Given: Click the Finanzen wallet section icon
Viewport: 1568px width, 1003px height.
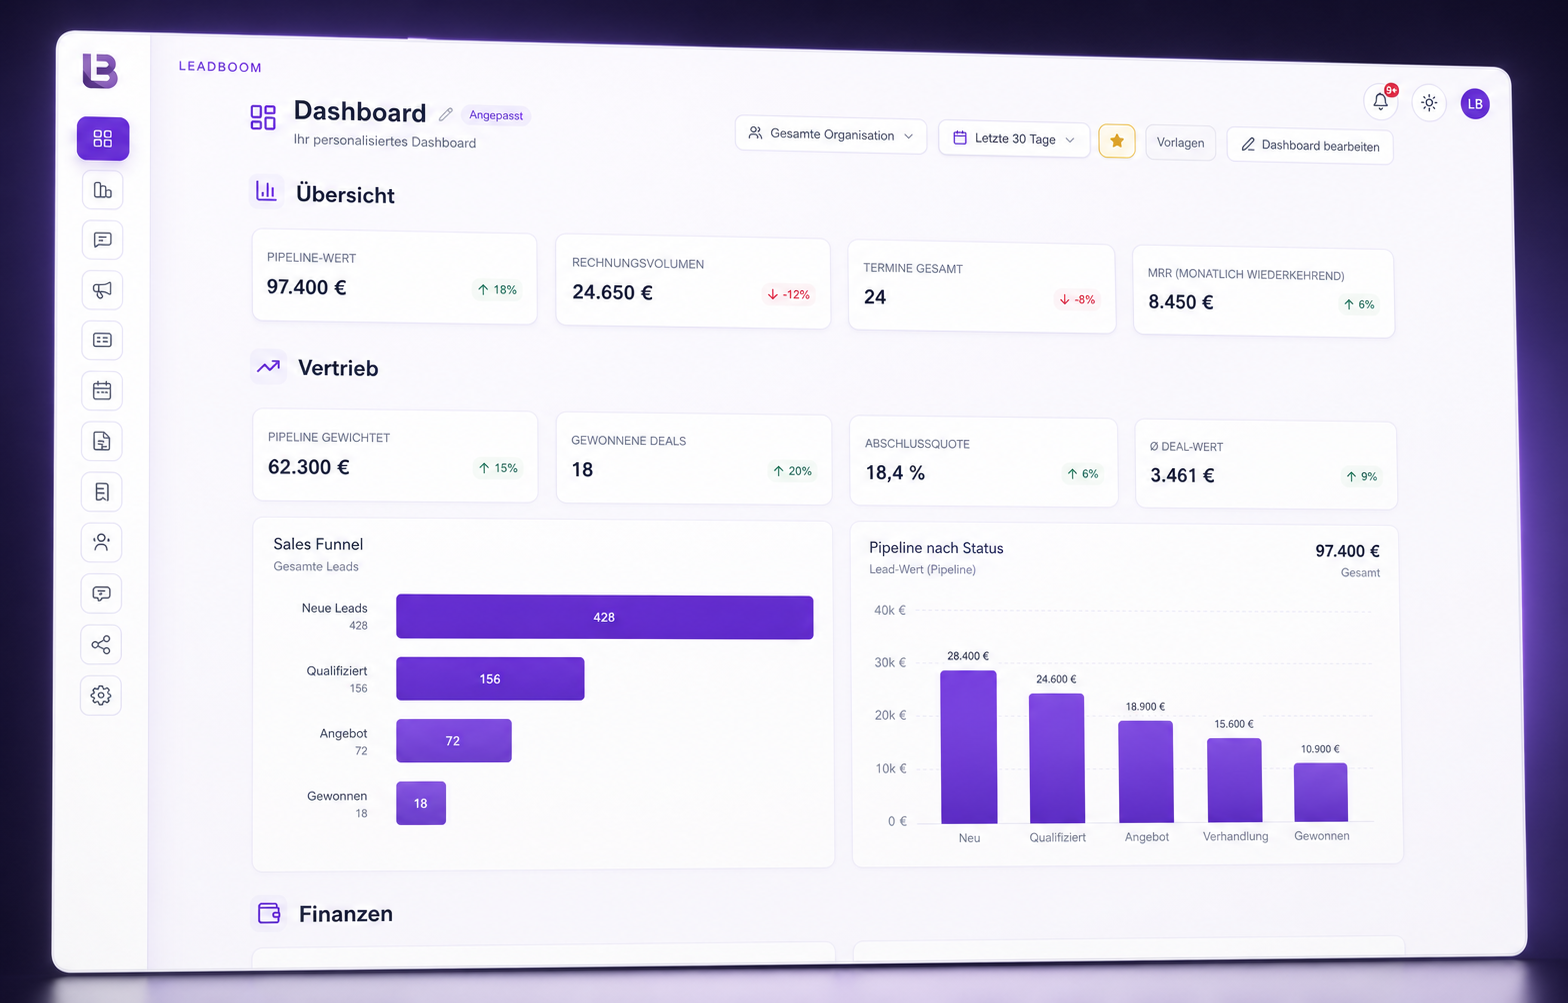Looking at the screenshot, I should pos(269,912).
